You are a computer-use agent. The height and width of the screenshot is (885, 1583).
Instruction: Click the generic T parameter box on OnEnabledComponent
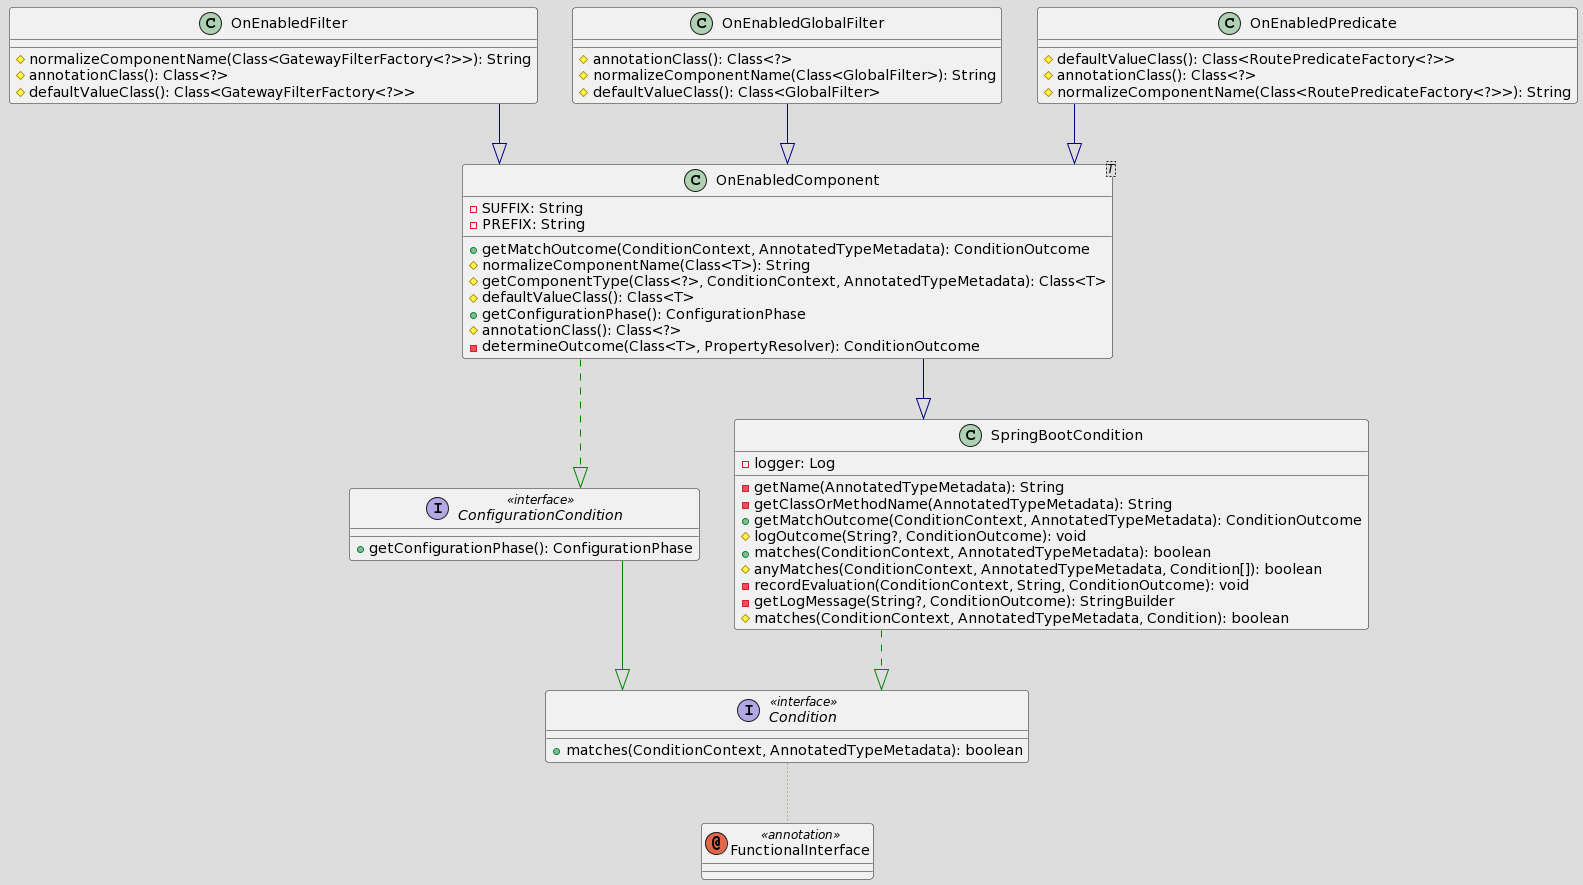pos(1110,170)
